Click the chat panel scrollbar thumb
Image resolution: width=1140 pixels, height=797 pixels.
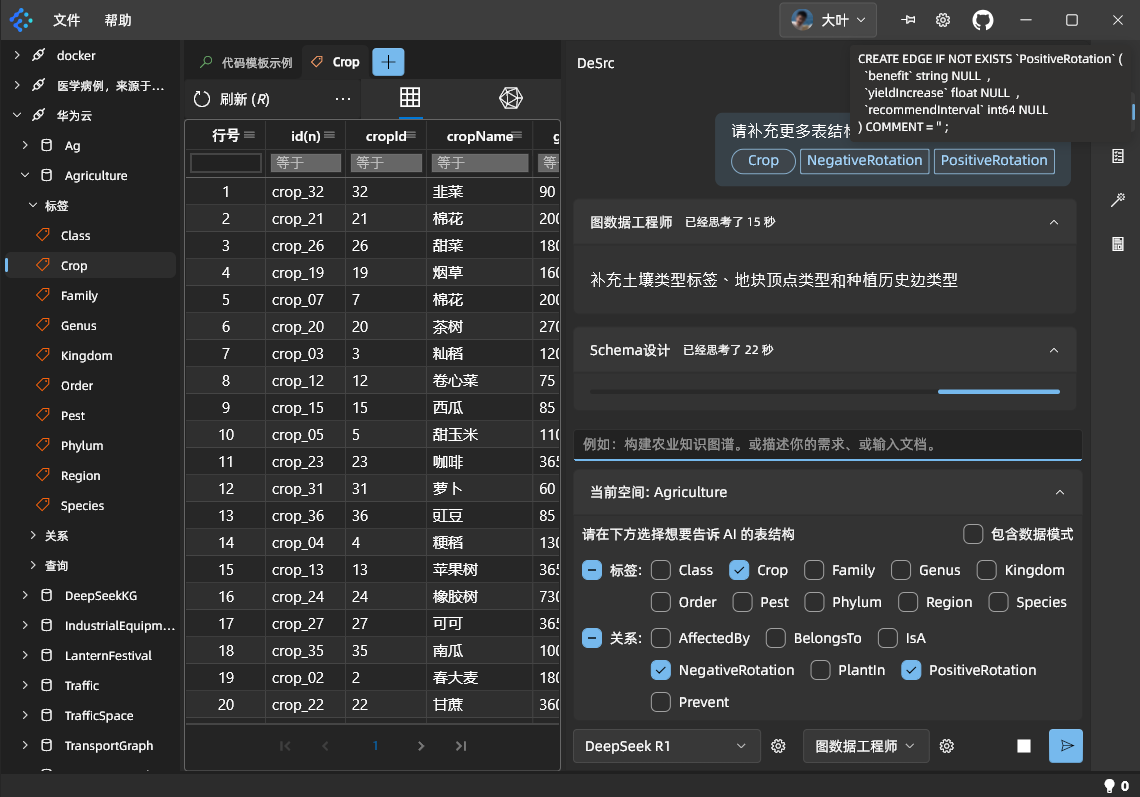coord(1133,111)
